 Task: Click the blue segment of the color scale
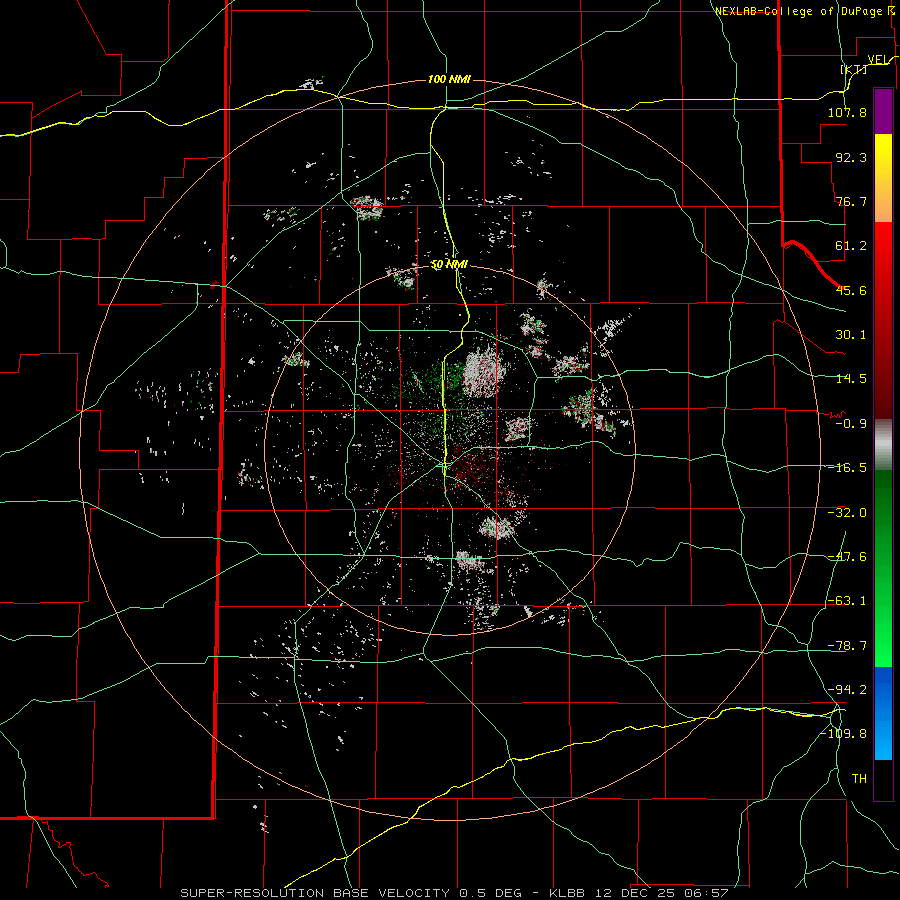pos(883,713)
